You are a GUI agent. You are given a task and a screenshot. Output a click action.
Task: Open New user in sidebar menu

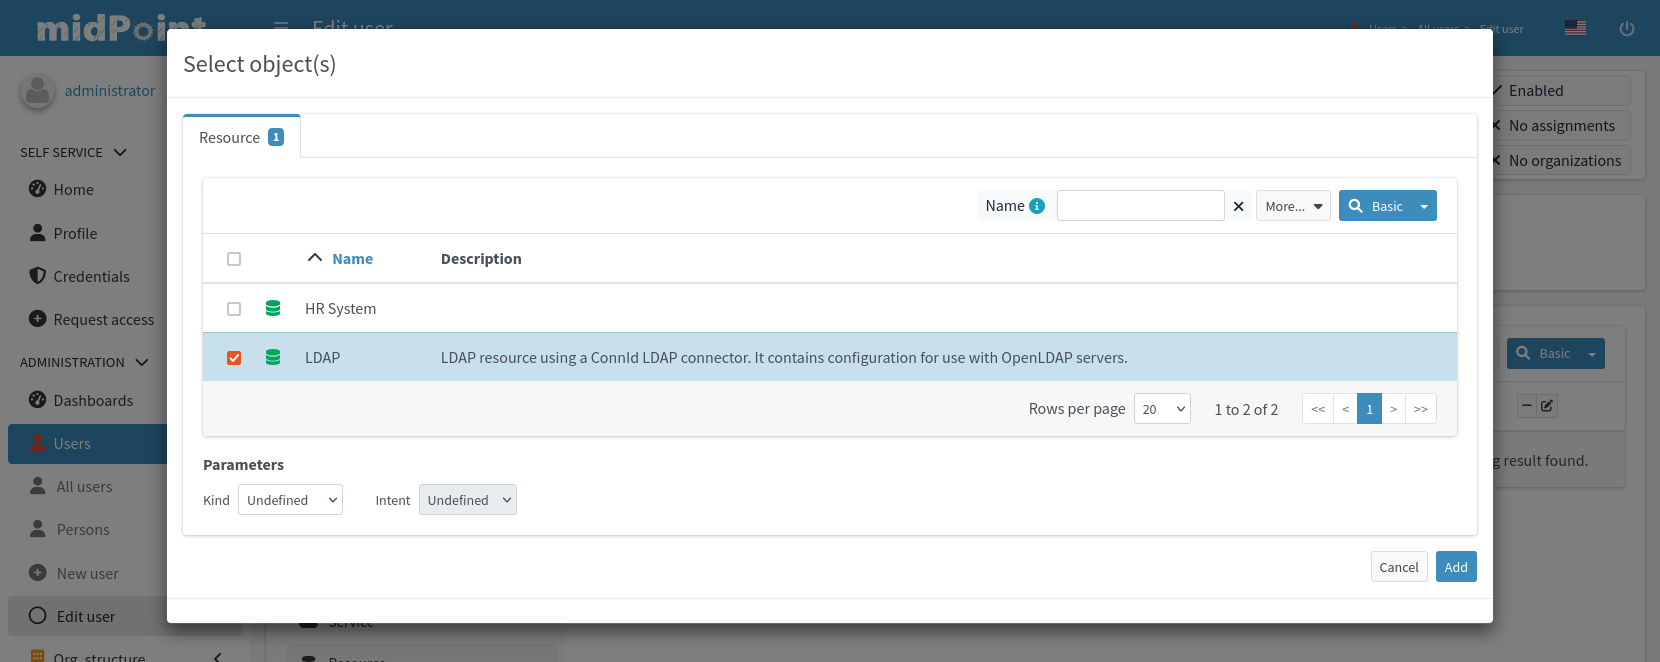(88, 574)
